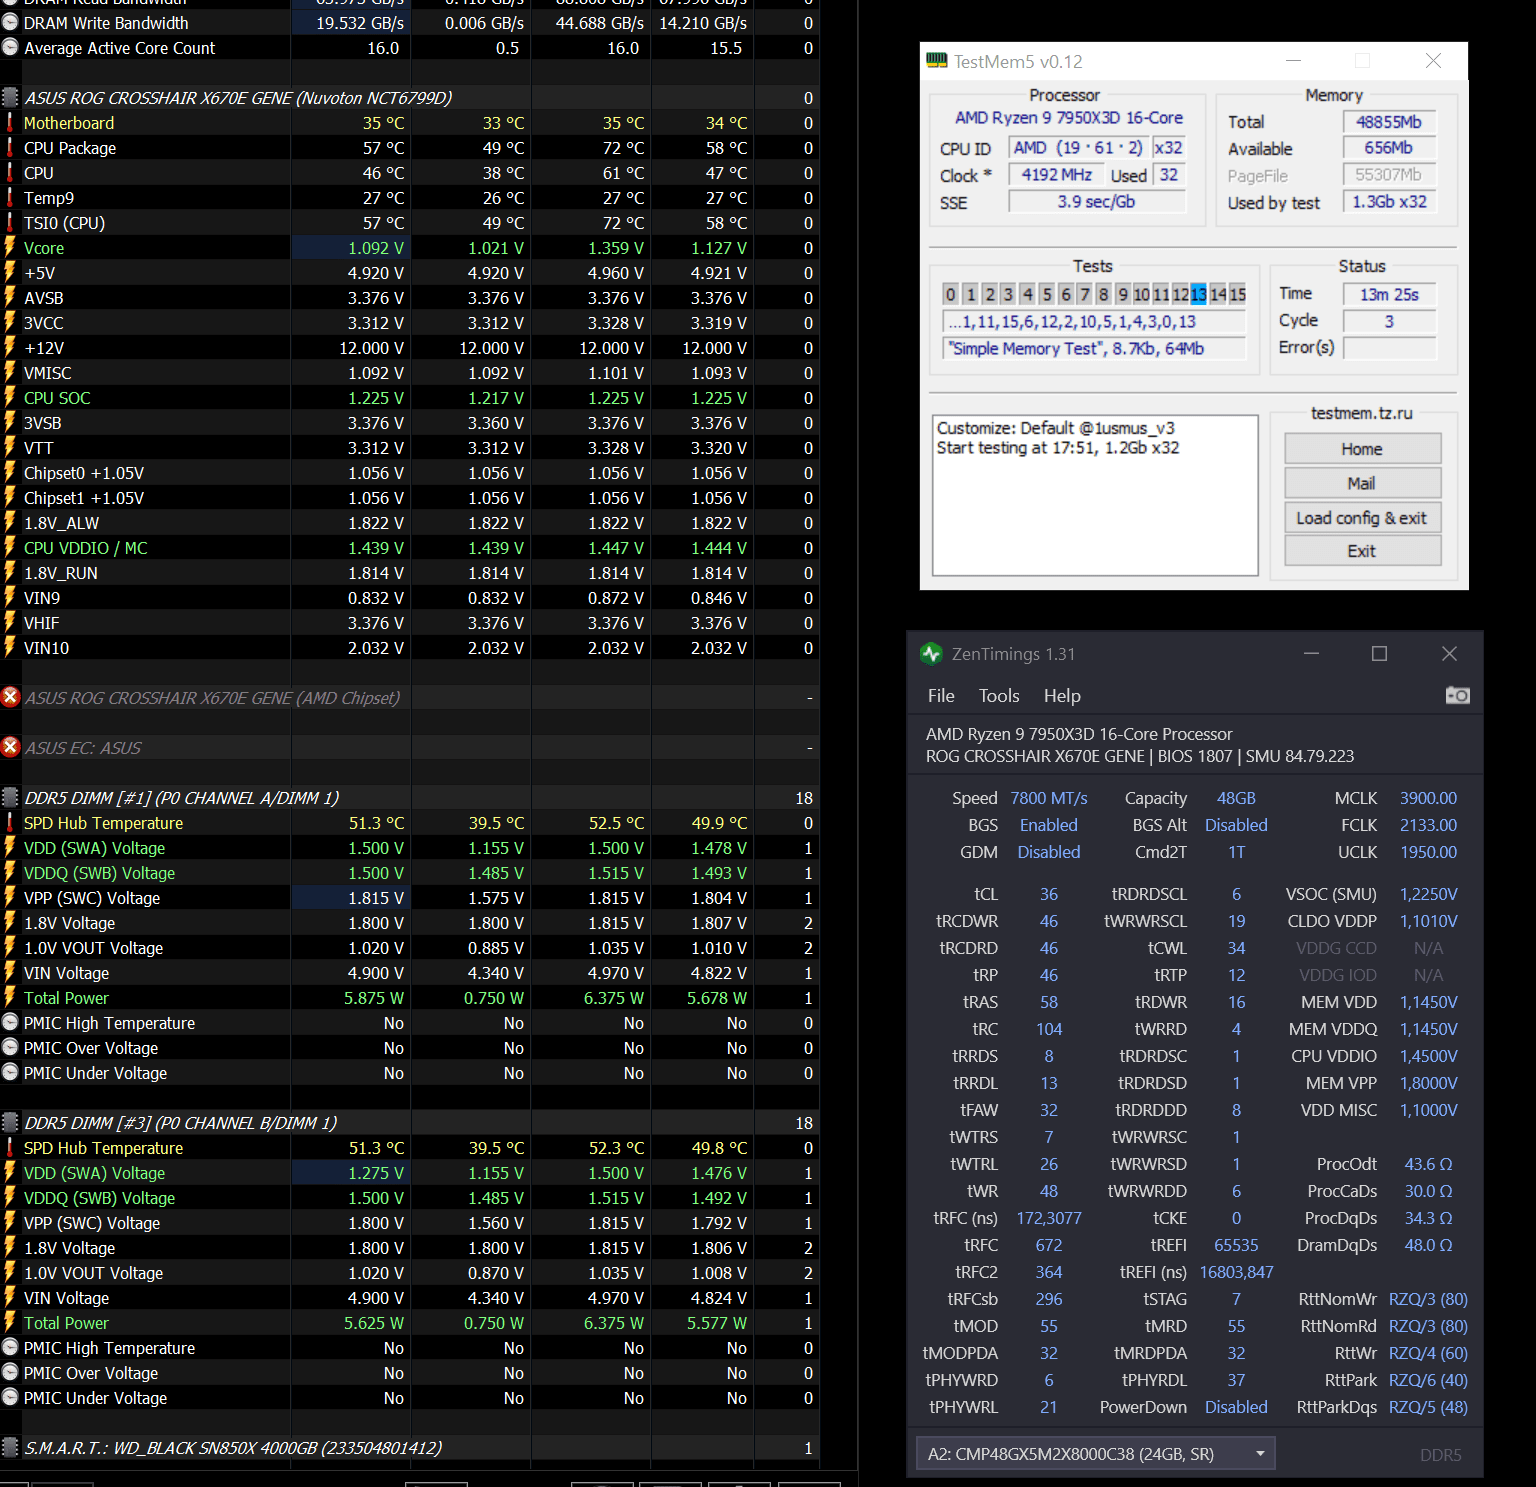The height and width of the screenshot is (1487, 1536).
Task: Click the red X icon beside ASUS EC: ASUS
Action: coord(10,747)
